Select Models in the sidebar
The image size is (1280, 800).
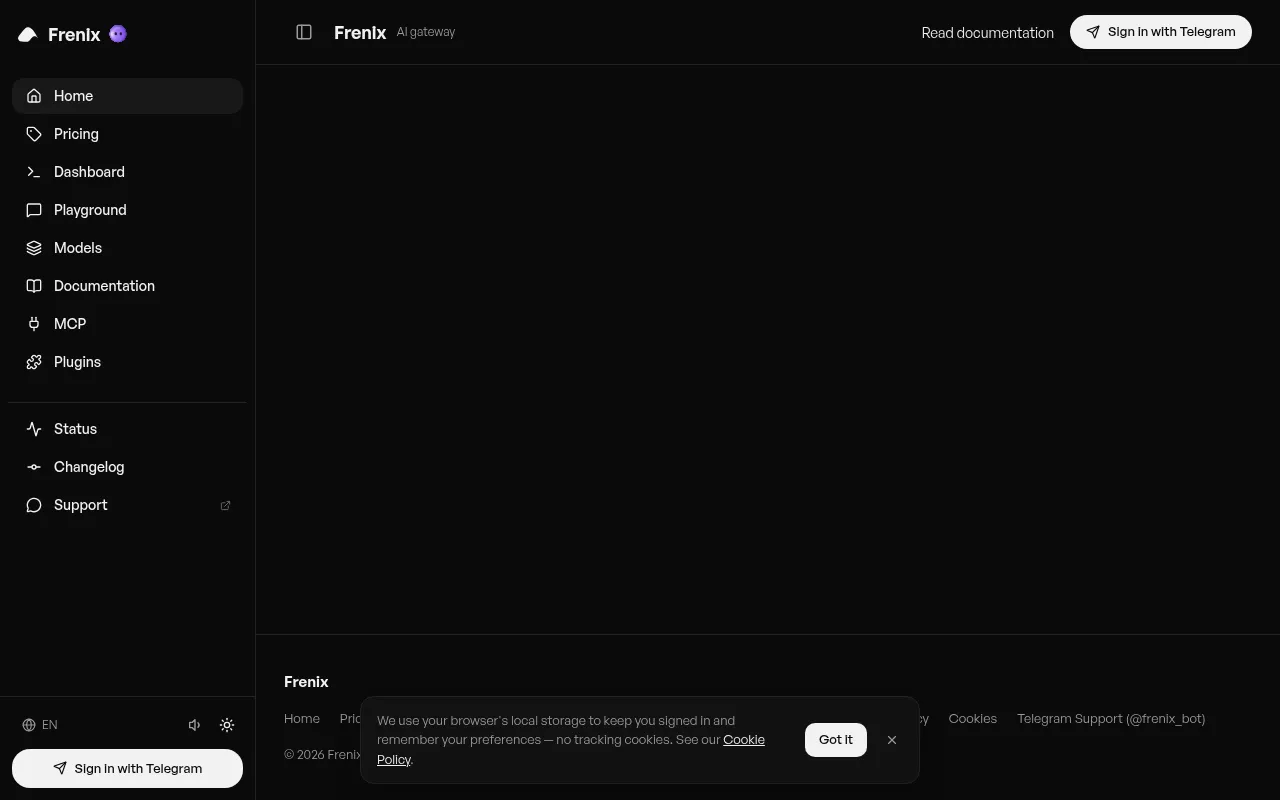tap(127, 248)
